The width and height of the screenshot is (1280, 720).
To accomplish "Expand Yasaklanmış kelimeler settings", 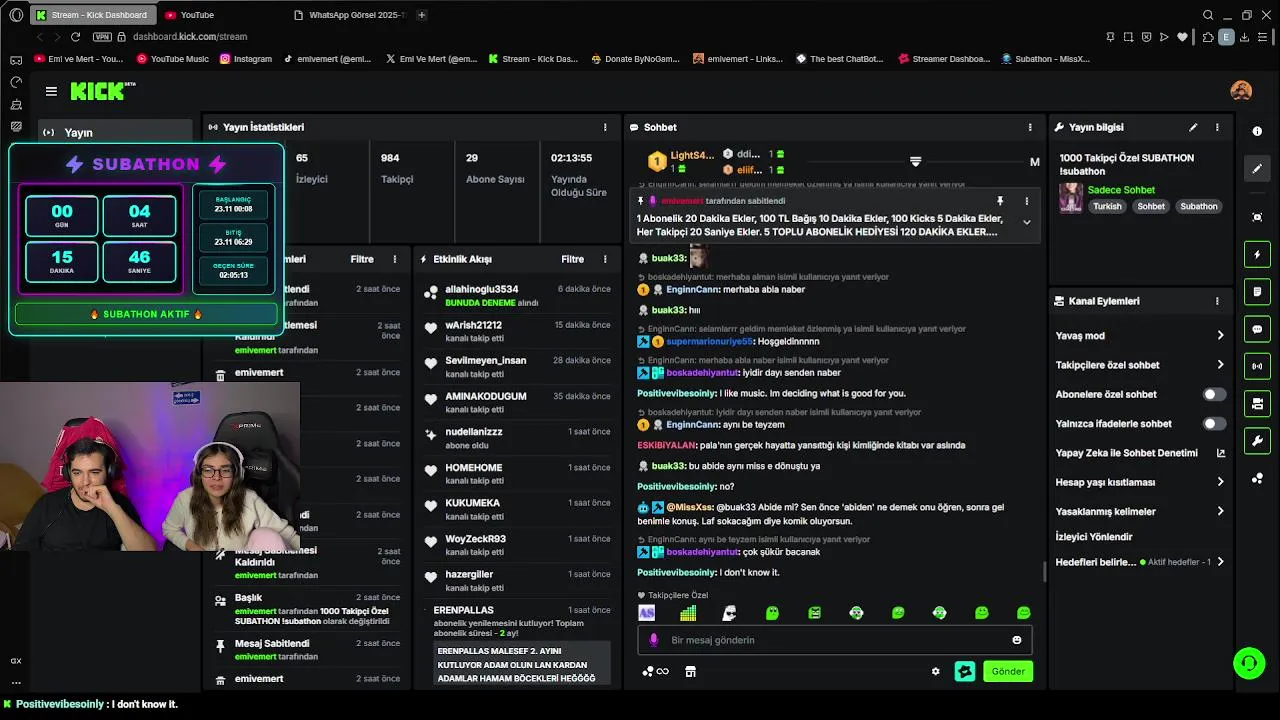I will coord(1220,511).
